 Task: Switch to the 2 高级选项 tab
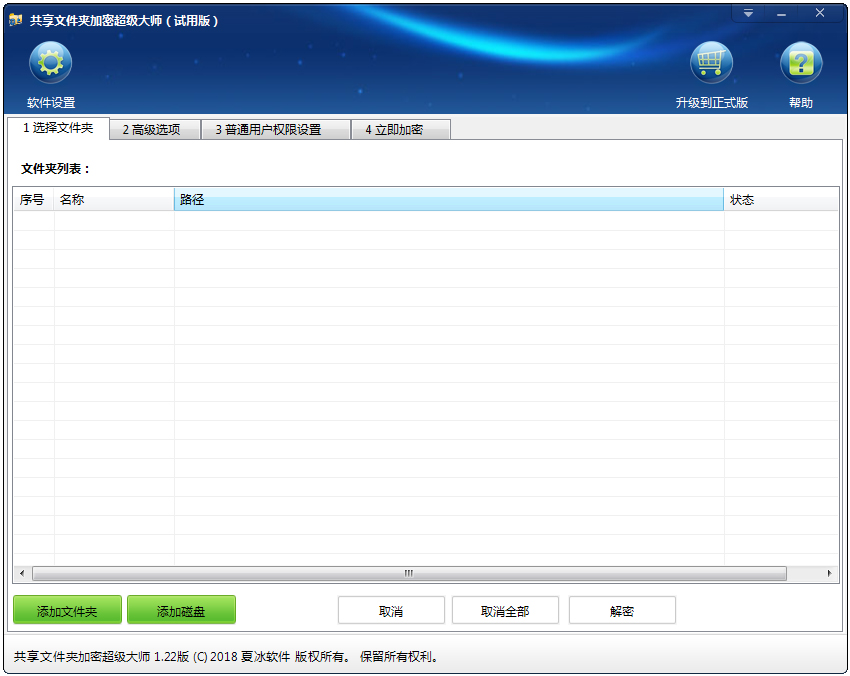pos(156,129)
